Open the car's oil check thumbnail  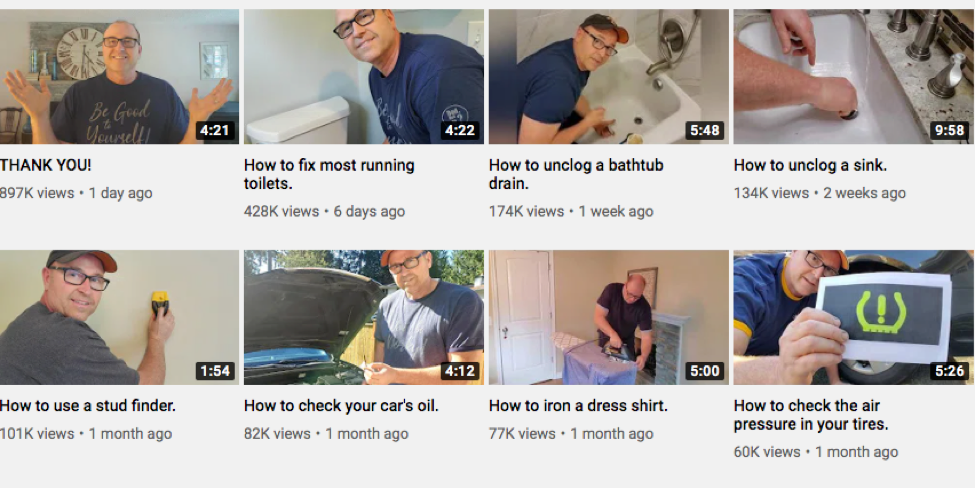(x=364, y=317)
